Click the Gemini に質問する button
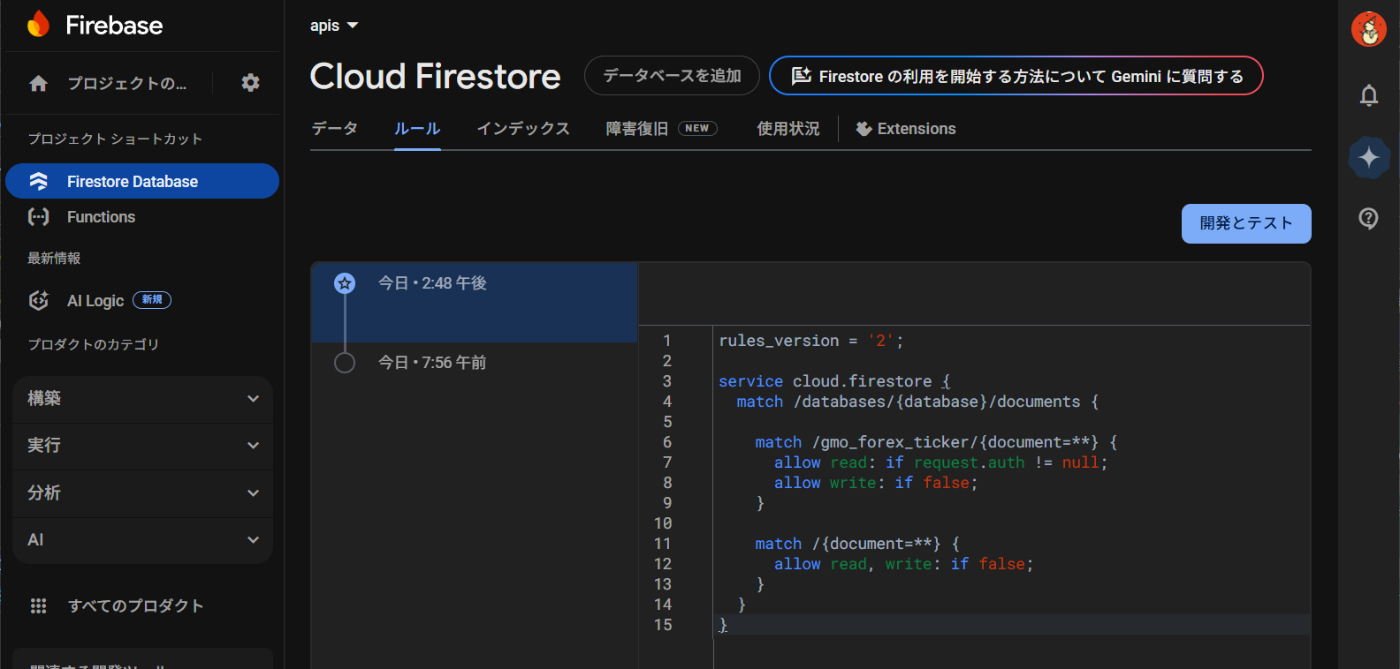 [1016, 76]
